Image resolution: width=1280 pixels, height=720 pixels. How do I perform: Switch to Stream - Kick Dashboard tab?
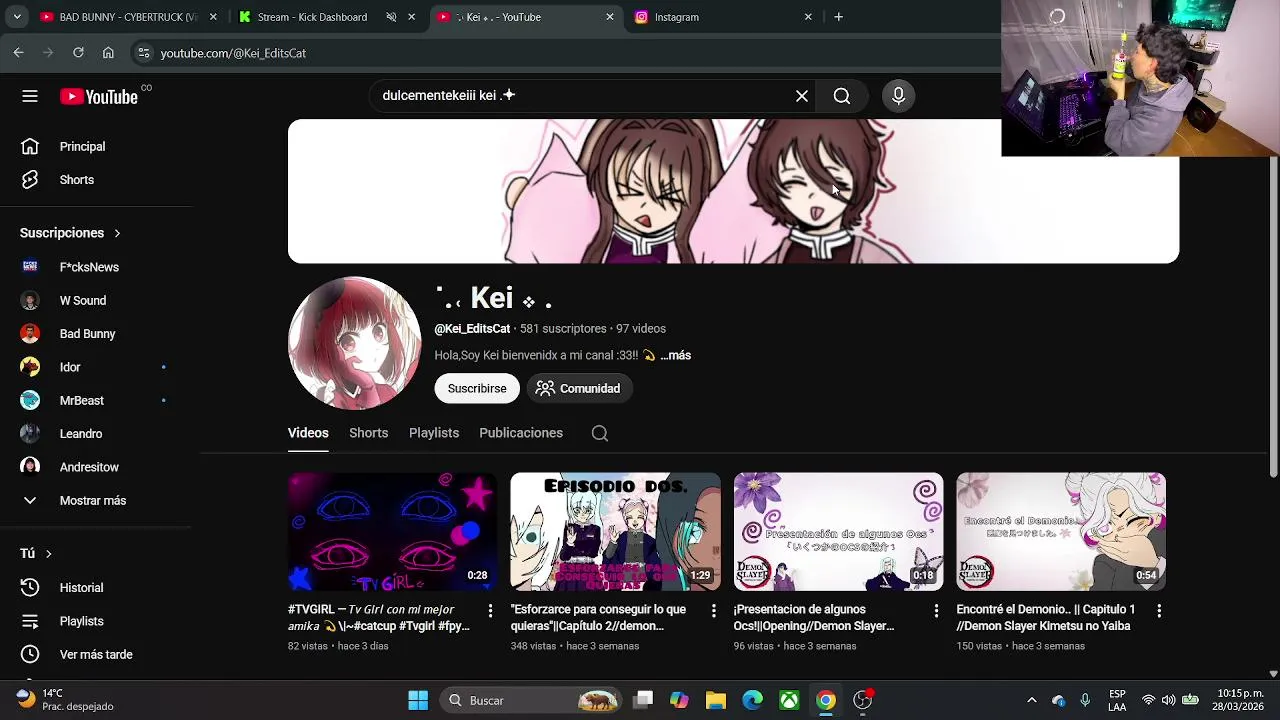(x=310, y=17)
